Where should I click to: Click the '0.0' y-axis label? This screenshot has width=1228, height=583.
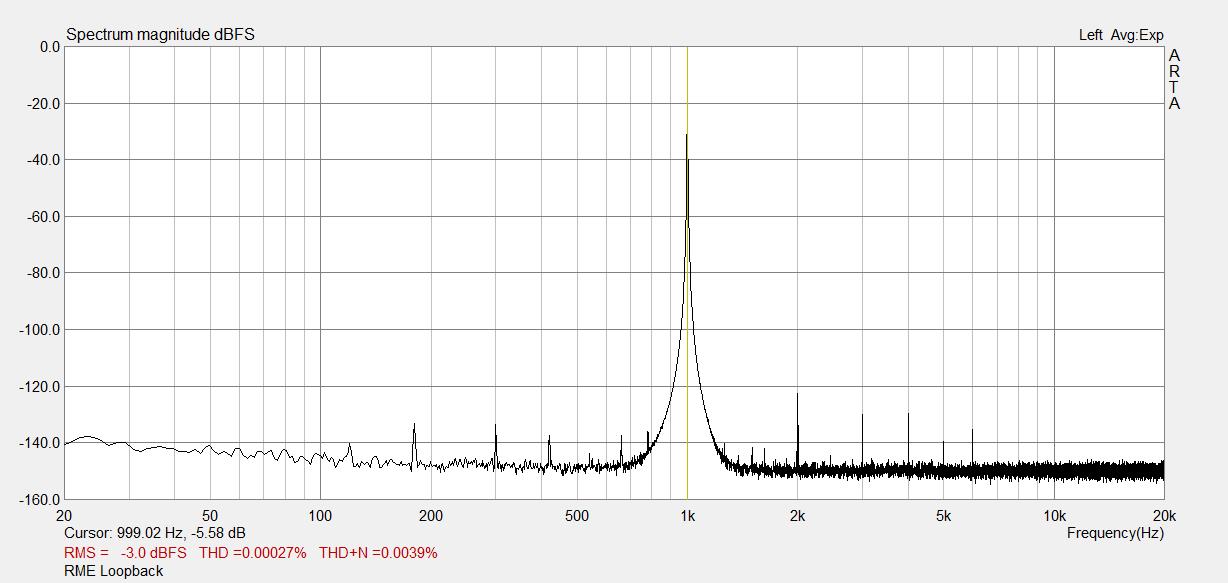[x=49, y=47]
